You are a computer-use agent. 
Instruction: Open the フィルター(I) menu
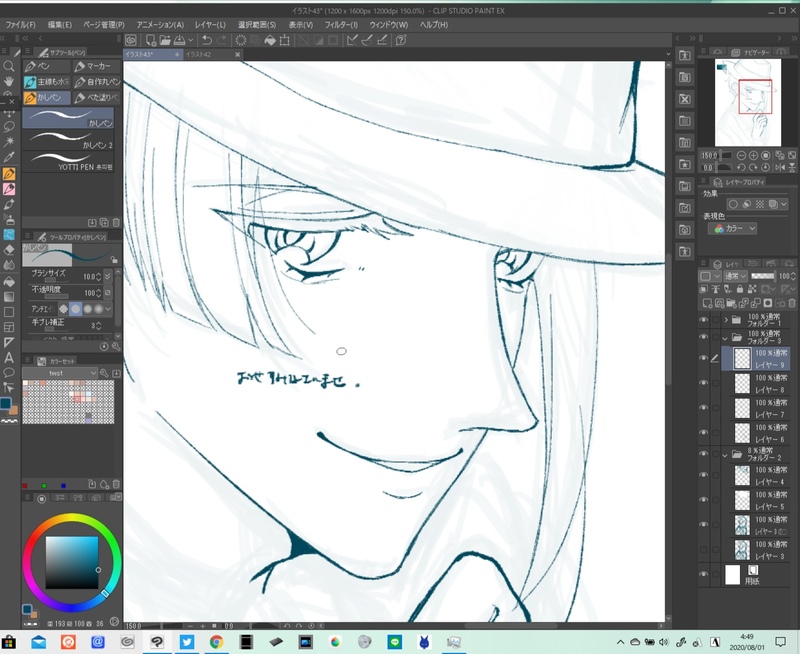[341, 24]
